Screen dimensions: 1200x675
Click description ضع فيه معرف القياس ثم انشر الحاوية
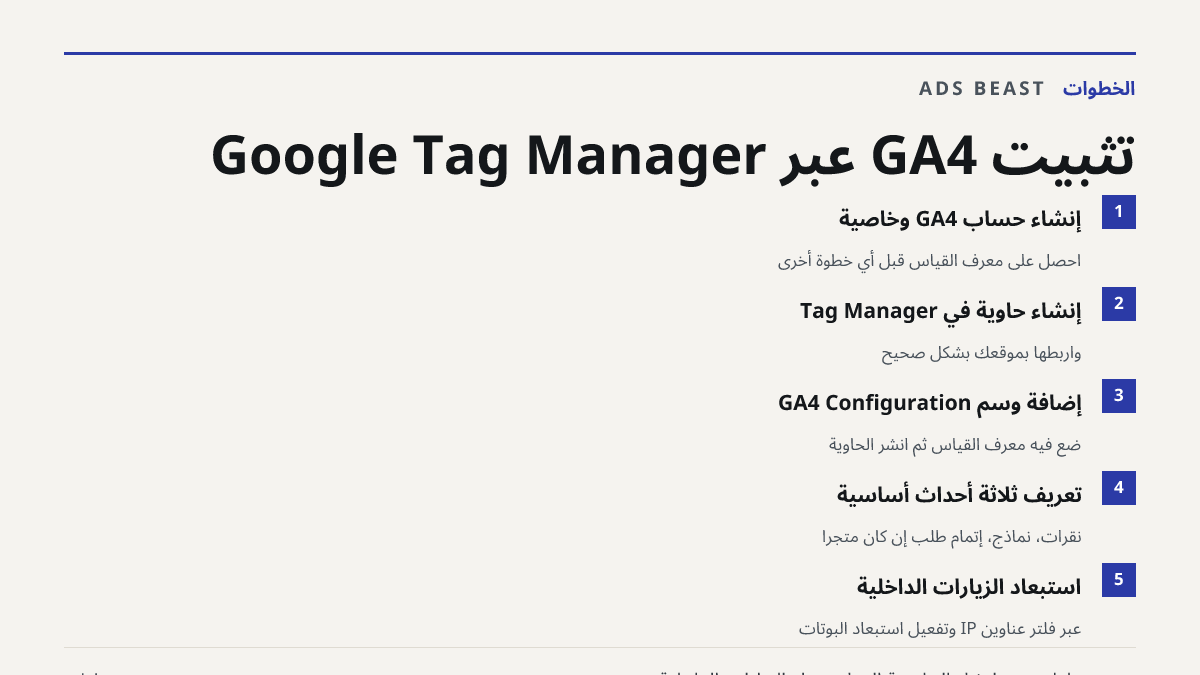coord(955,445)
